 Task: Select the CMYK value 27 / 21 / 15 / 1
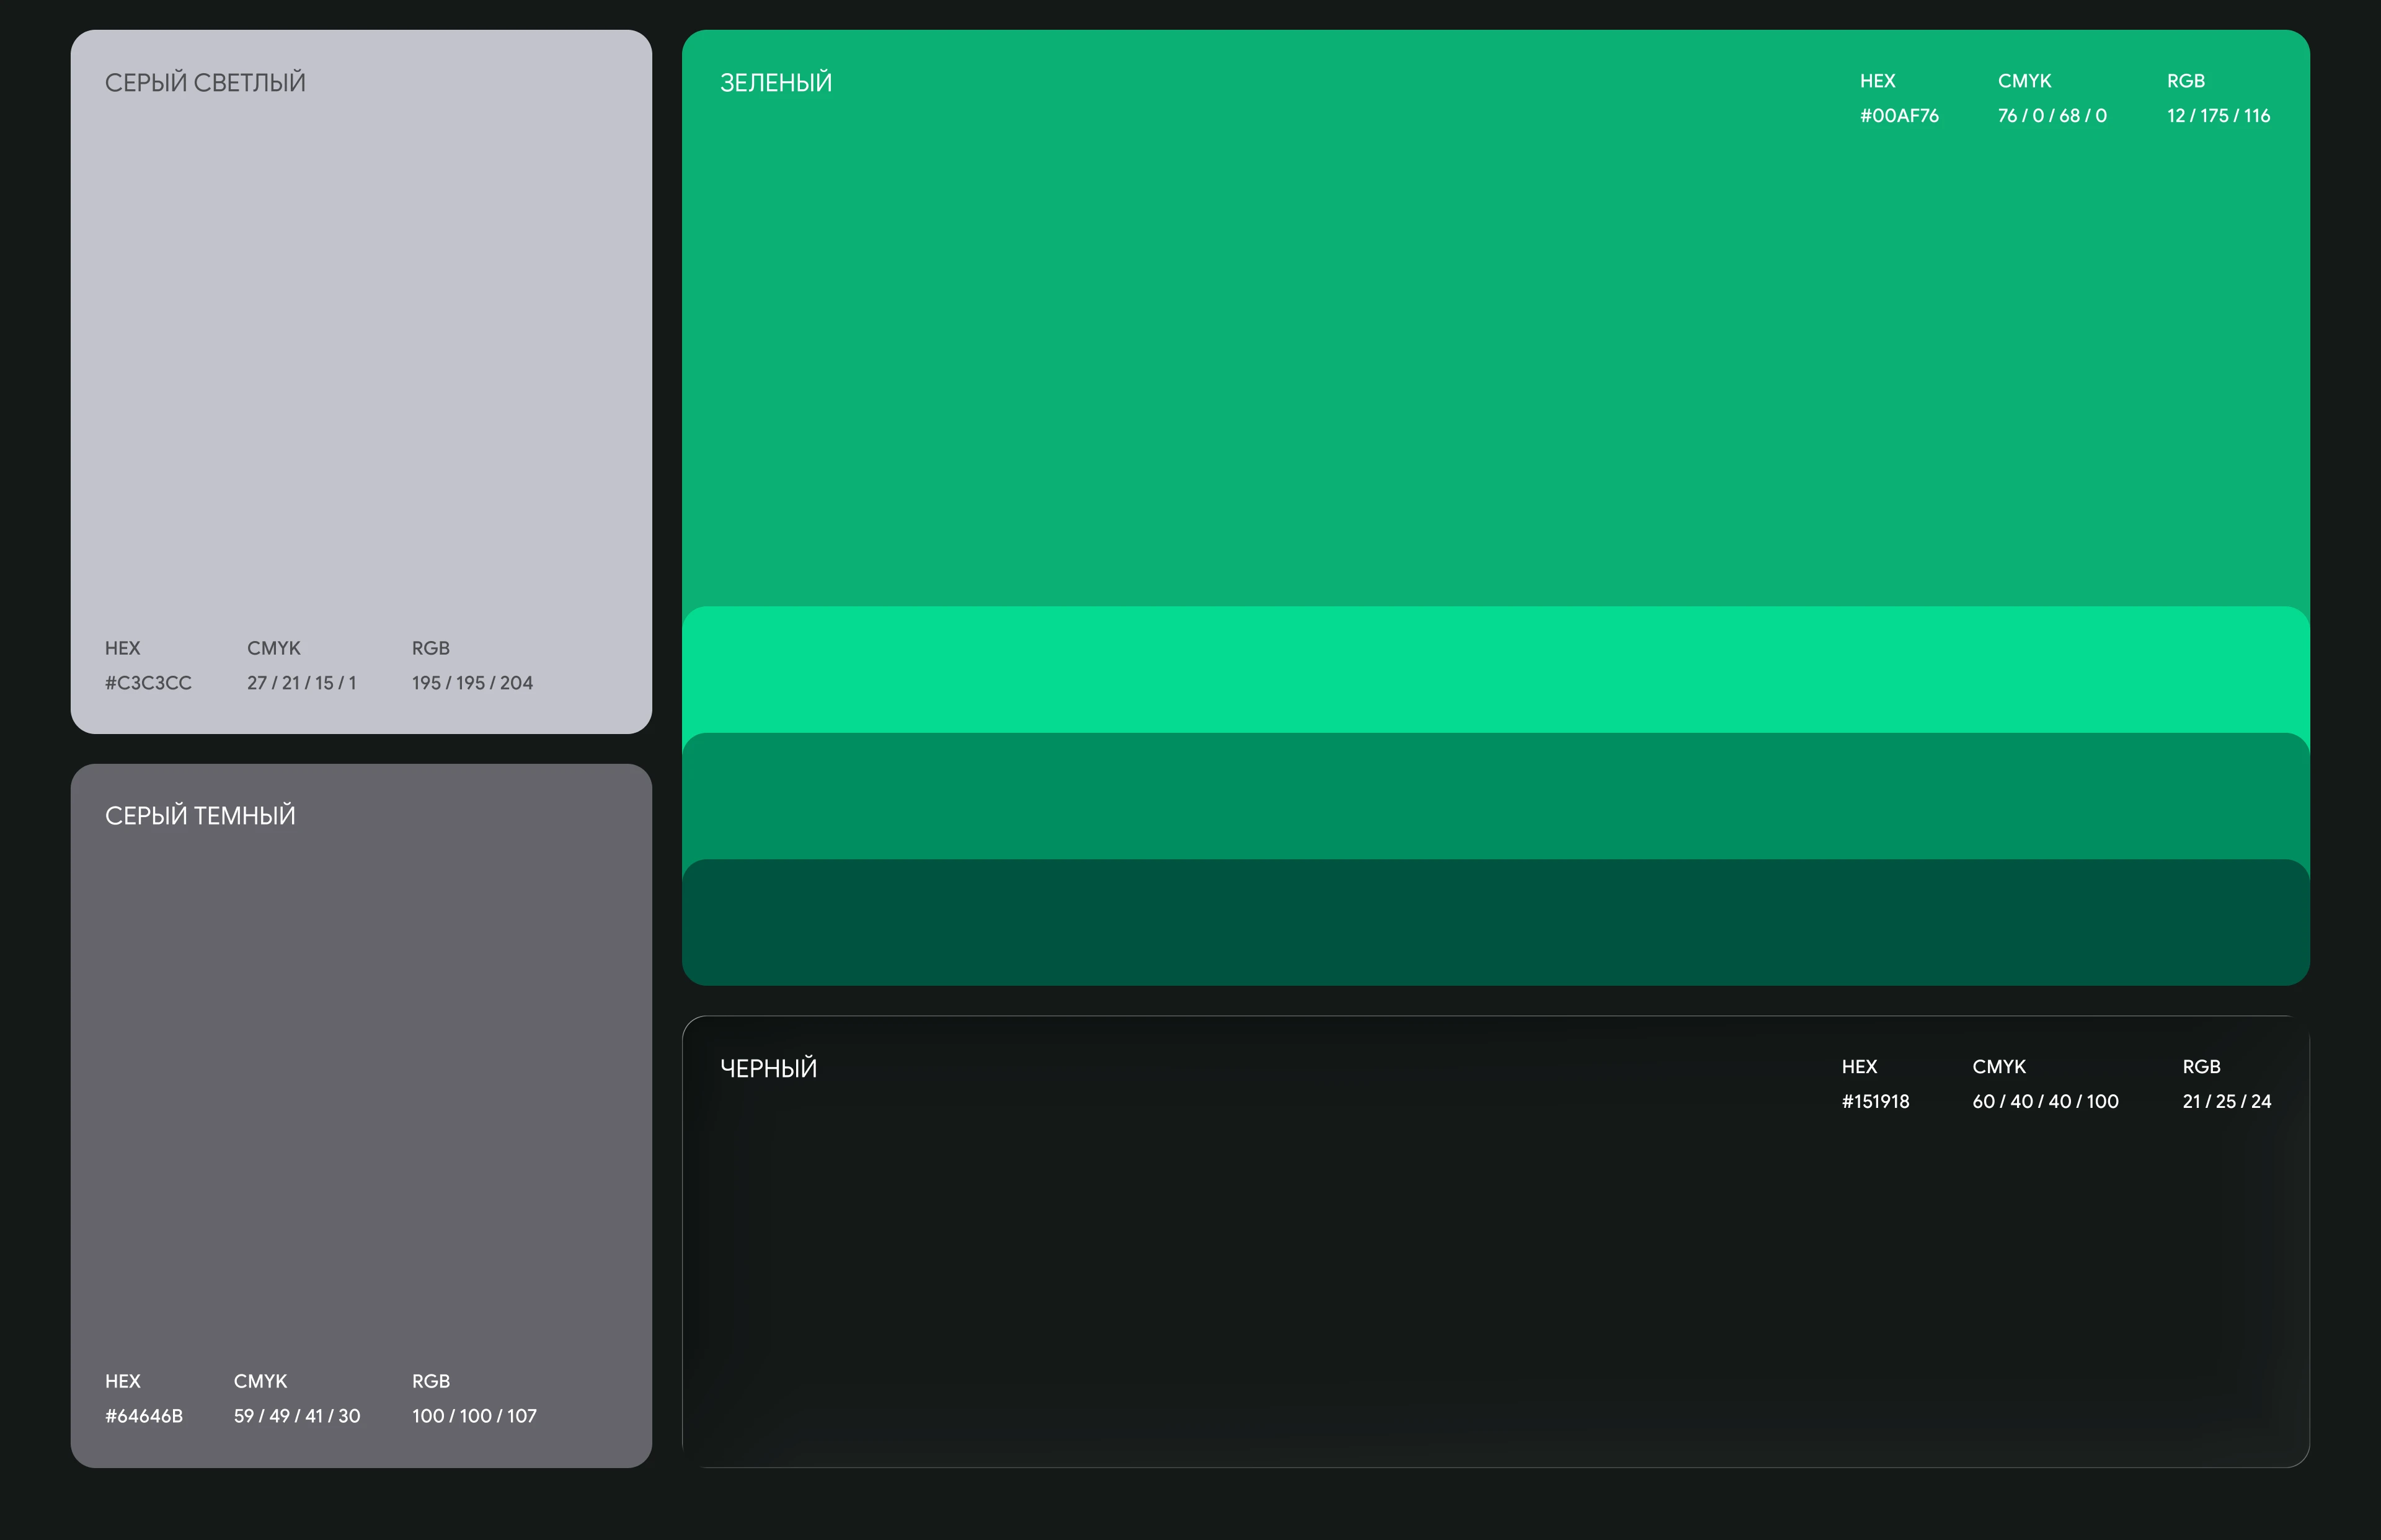(x=302, y=683)
